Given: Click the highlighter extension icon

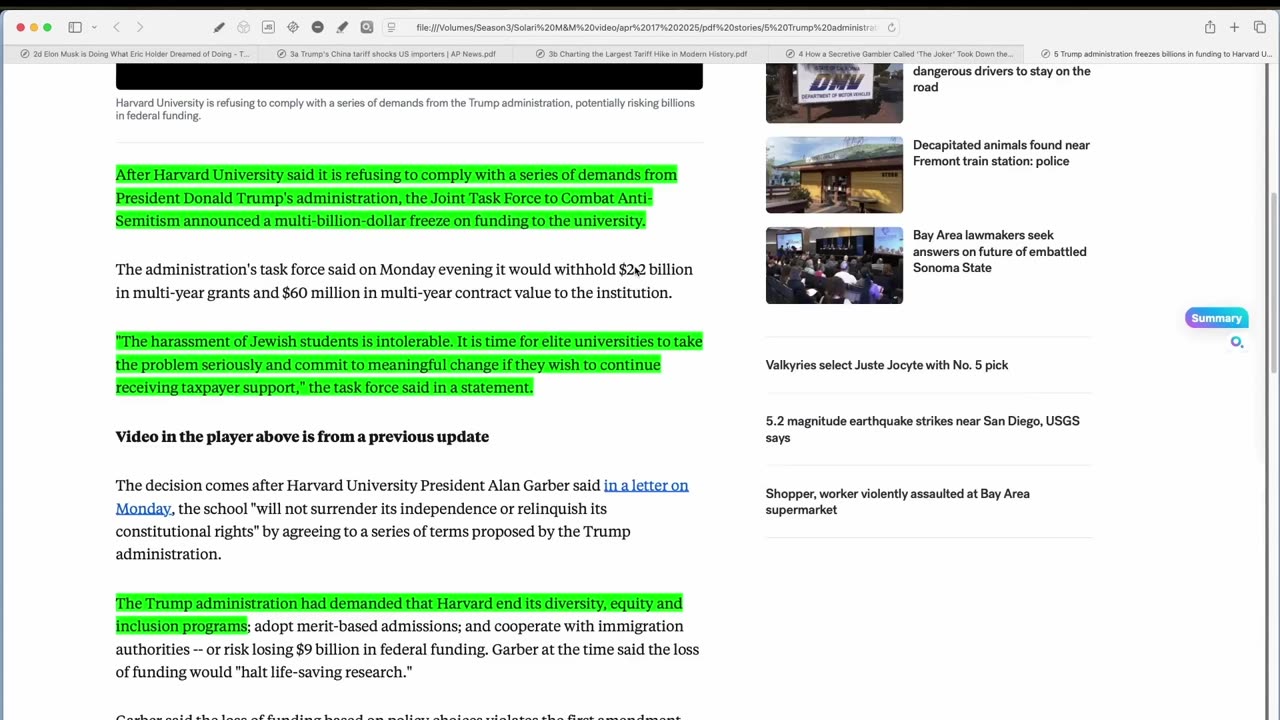Looking at the screenshot, I should (342, 27).
